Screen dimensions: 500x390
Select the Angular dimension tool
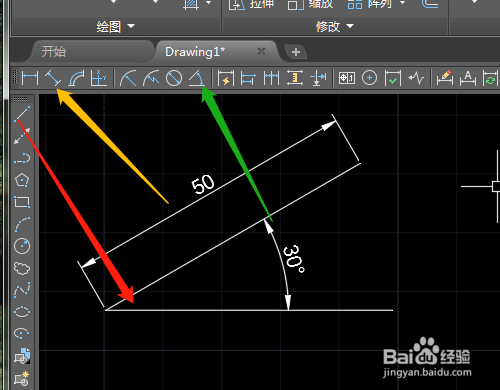(x=197, y=78)
